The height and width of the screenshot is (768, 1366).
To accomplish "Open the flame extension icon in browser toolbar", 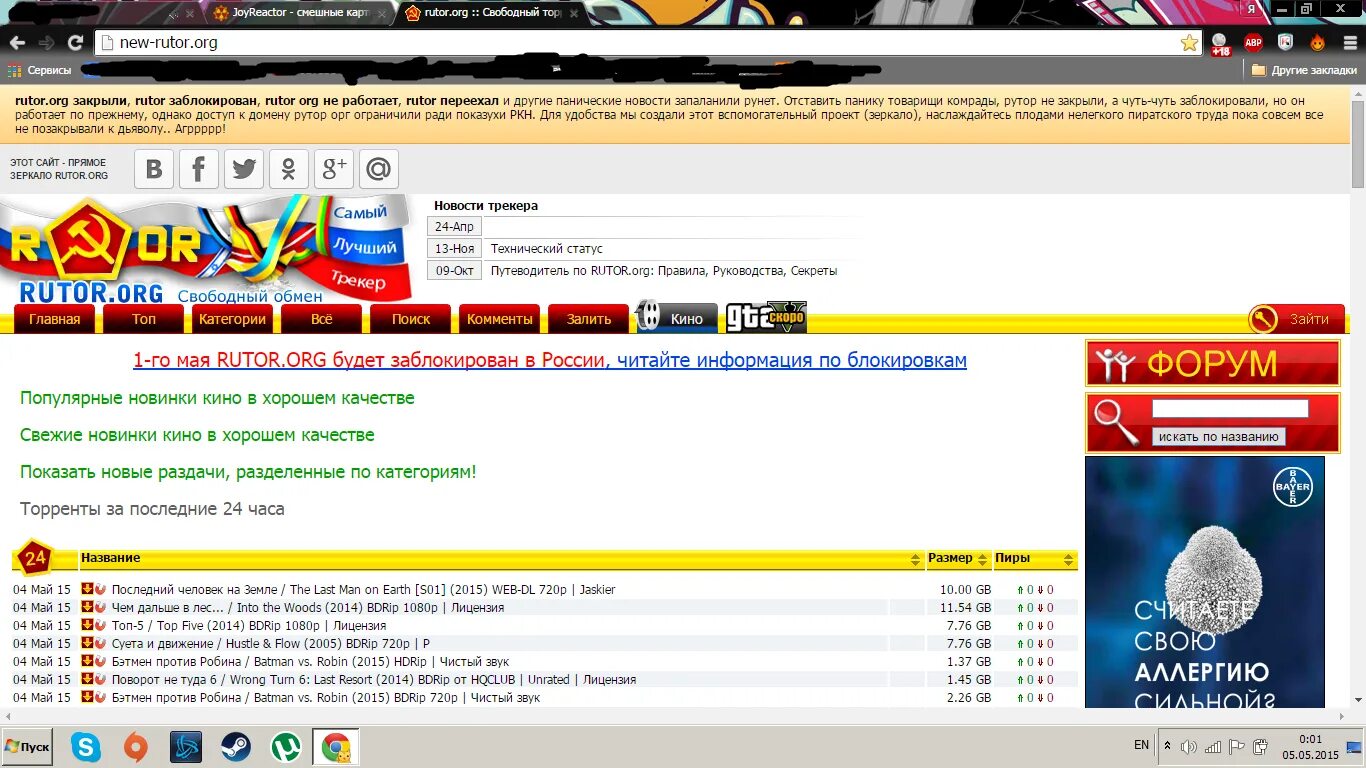I will pos(1318,43).
